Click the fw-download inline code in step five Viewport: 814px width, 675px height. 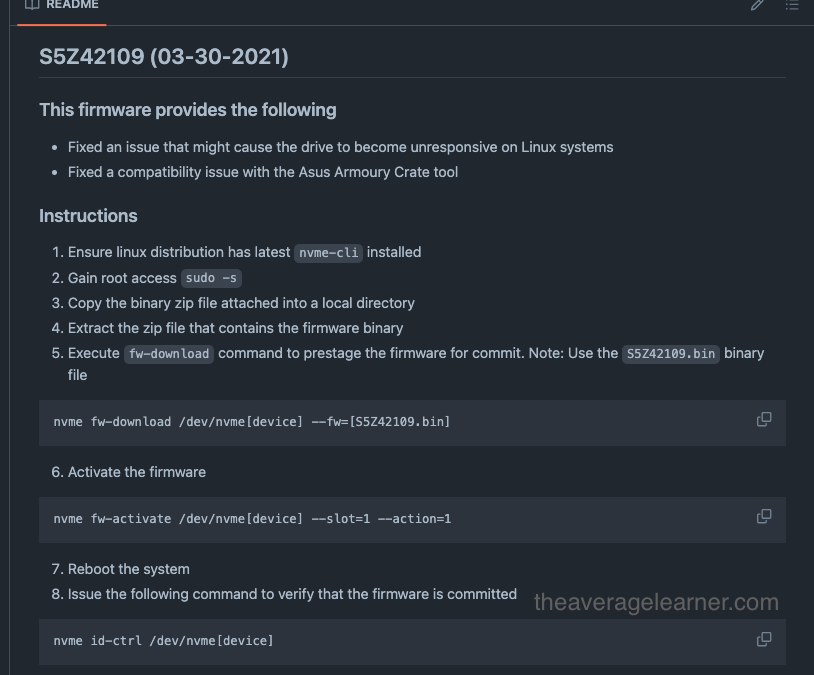pos(169,353)
